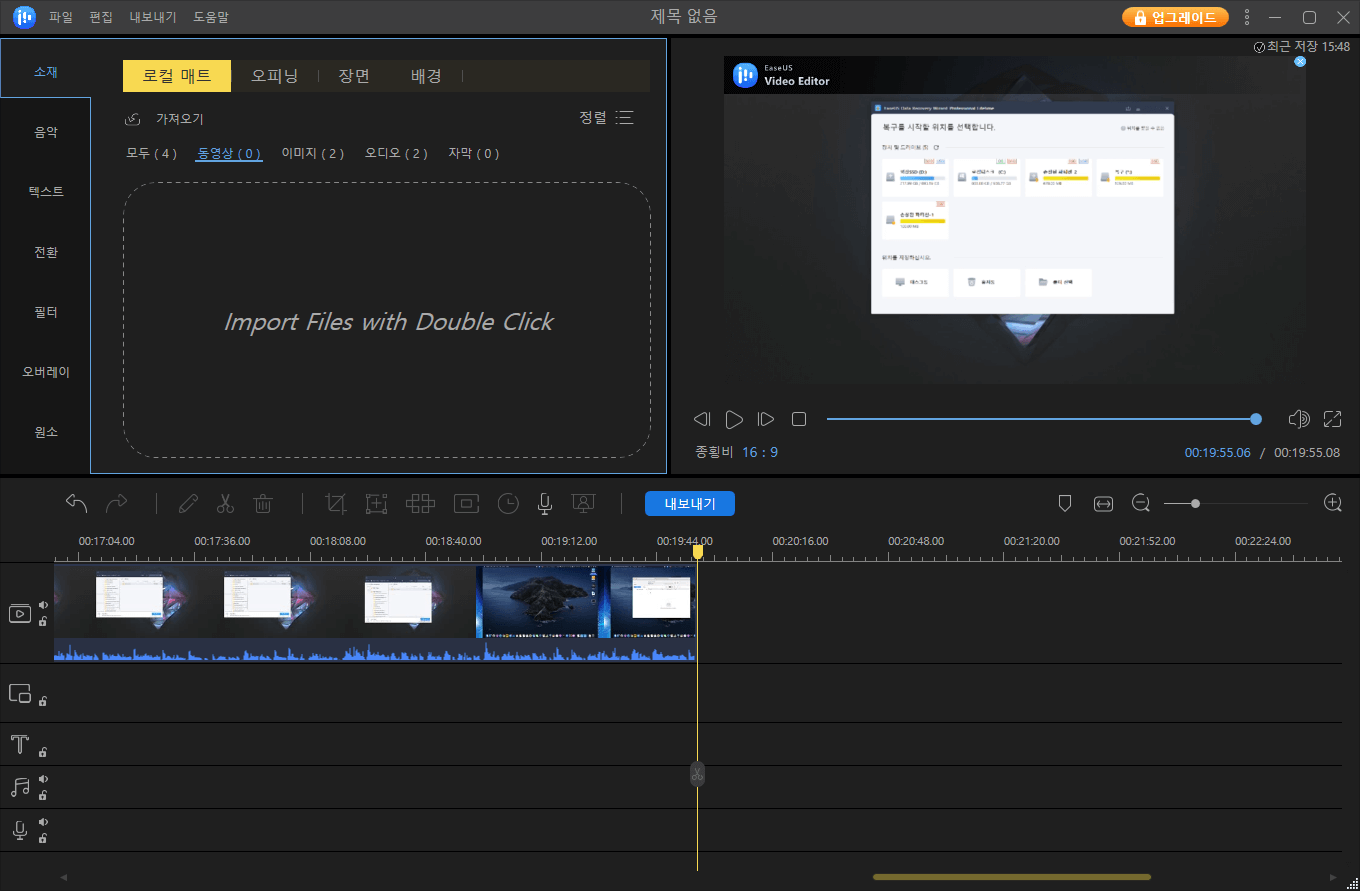Click the trash Delete icon

(263, 503)
